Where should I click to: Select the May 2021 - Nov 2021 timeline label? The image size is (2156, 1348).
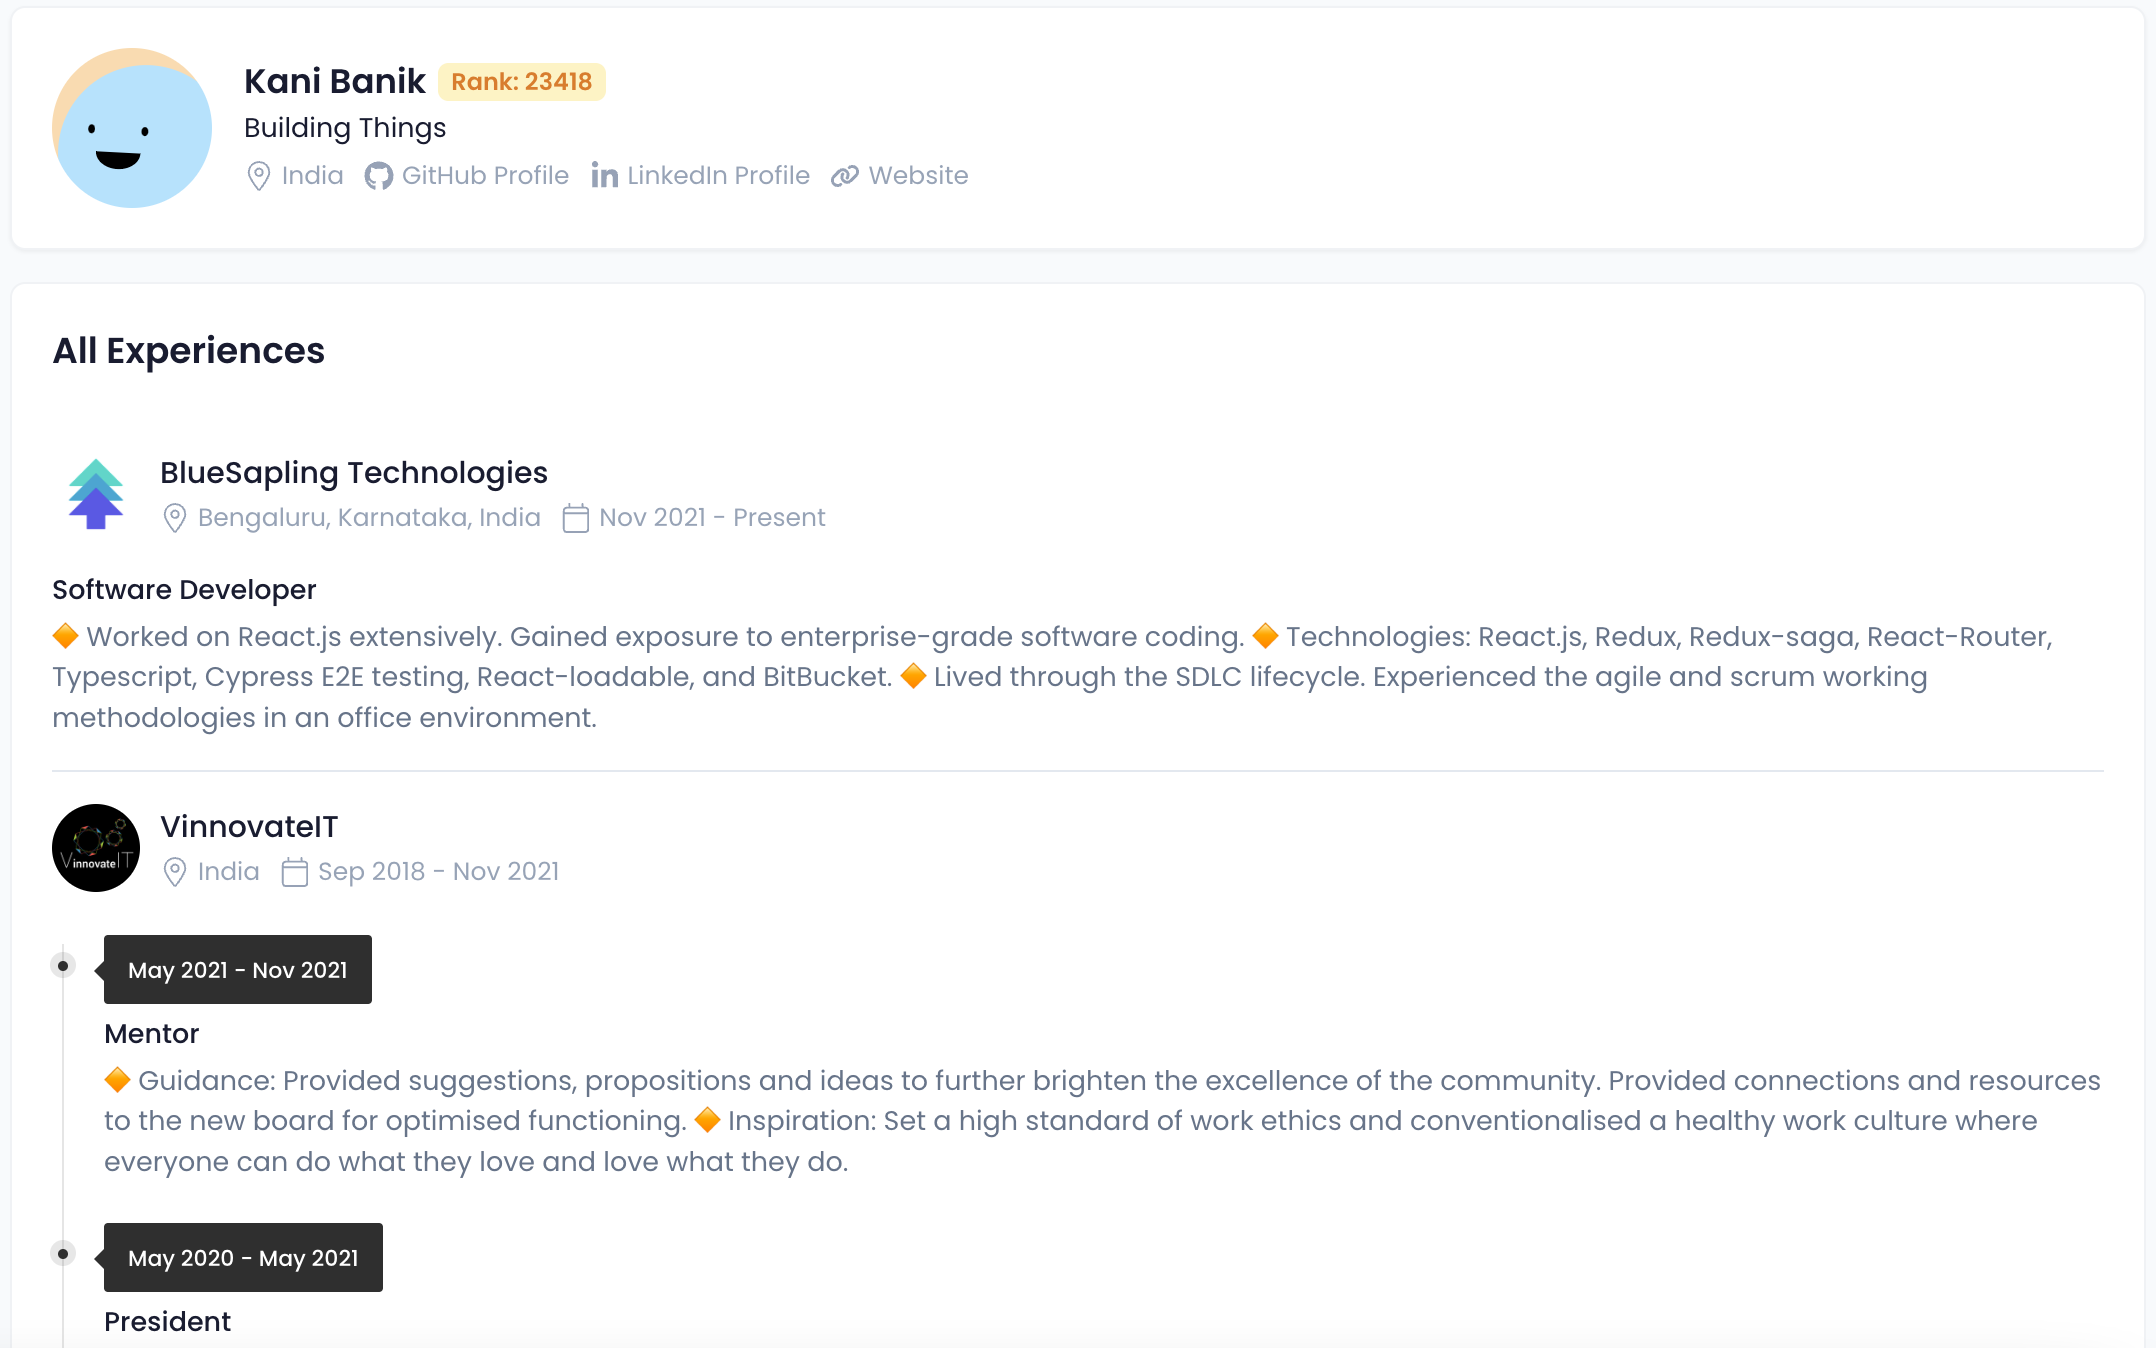238,970
